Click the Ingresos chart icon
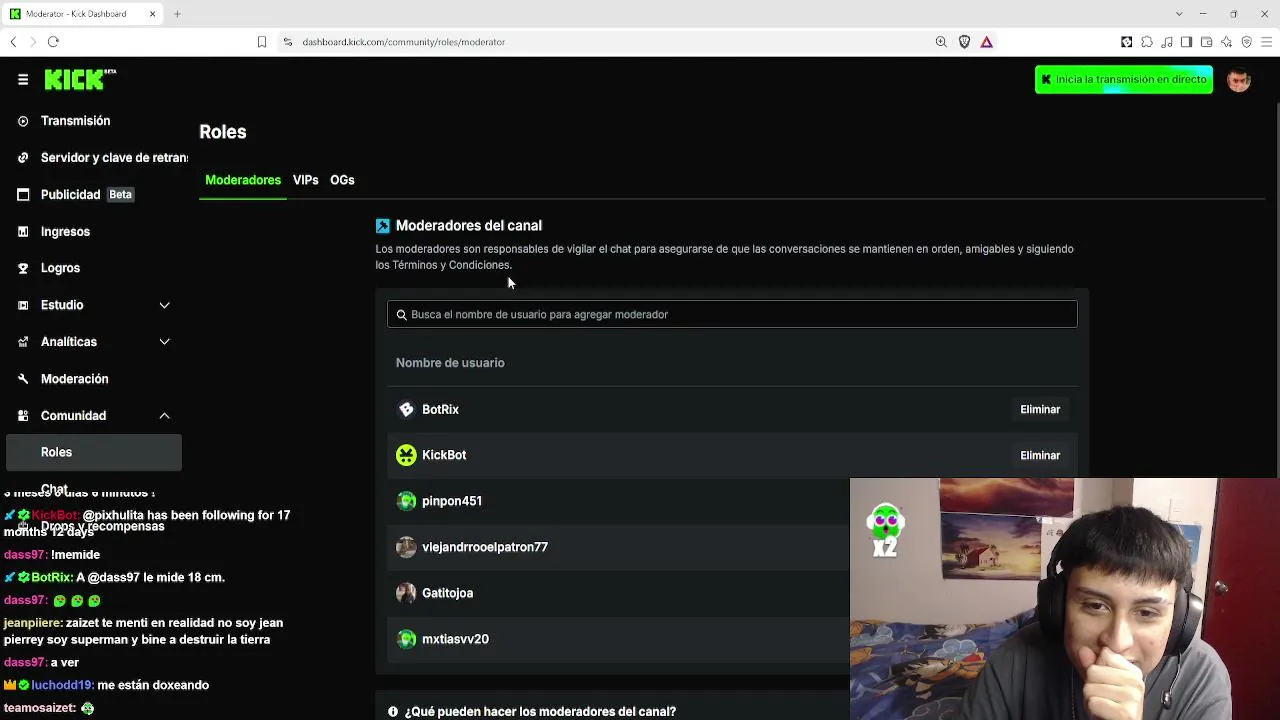The height and width of the screenshot is (720, 1280). [x=23, y=232]
